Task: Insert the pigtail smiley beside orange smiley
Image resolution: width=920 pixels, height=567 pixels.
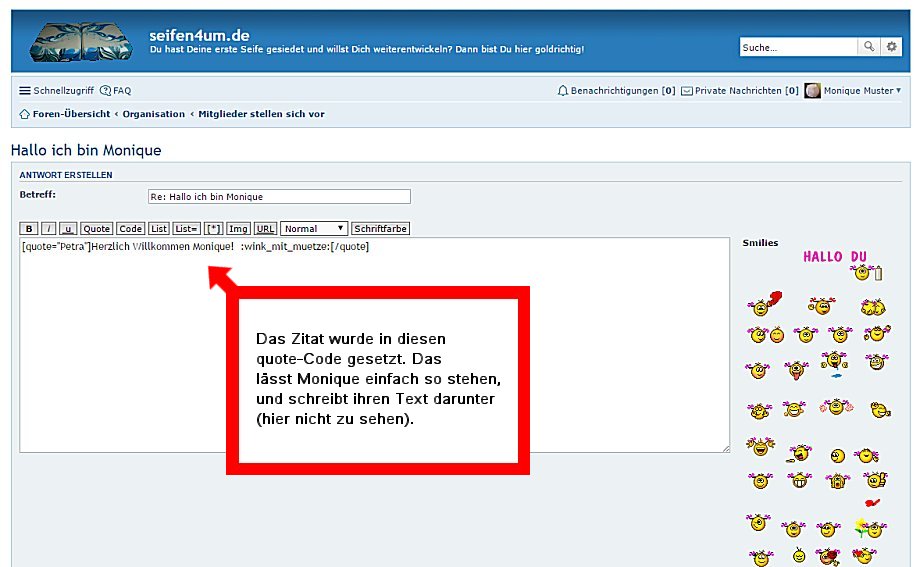Action: click(x=766, y=335)
